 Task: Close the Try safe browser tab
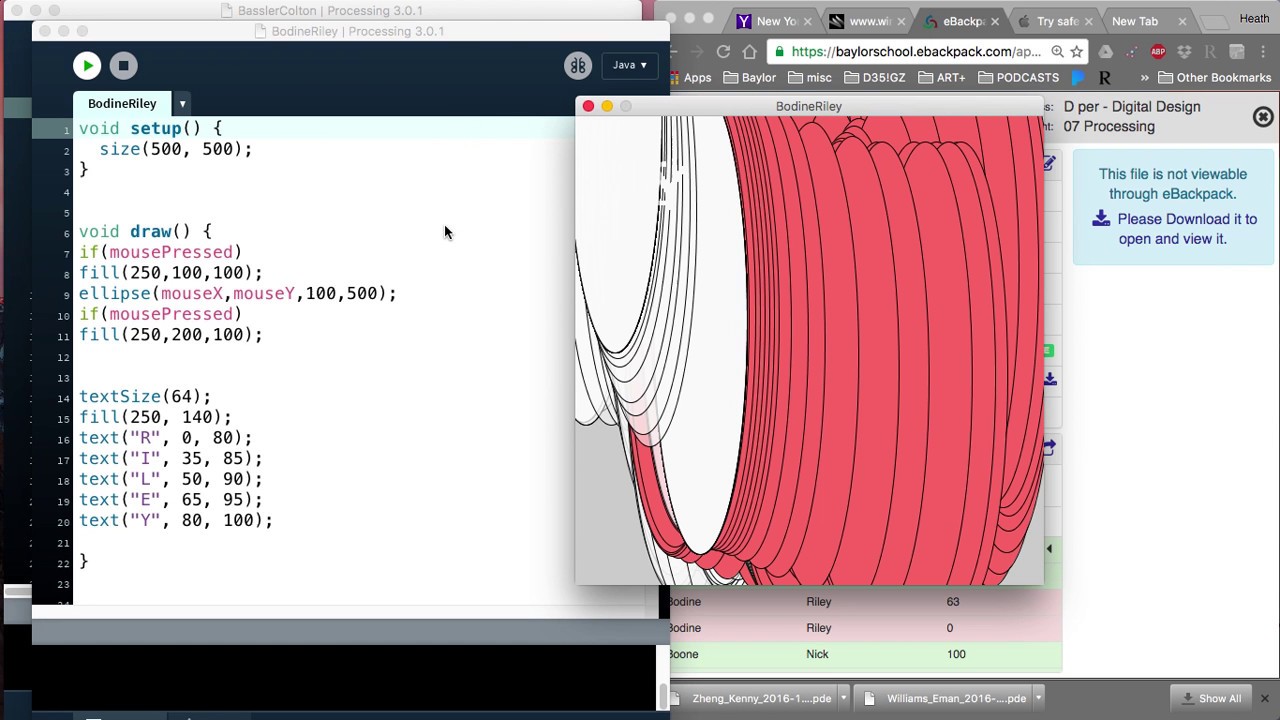(x=1088, y=21)
